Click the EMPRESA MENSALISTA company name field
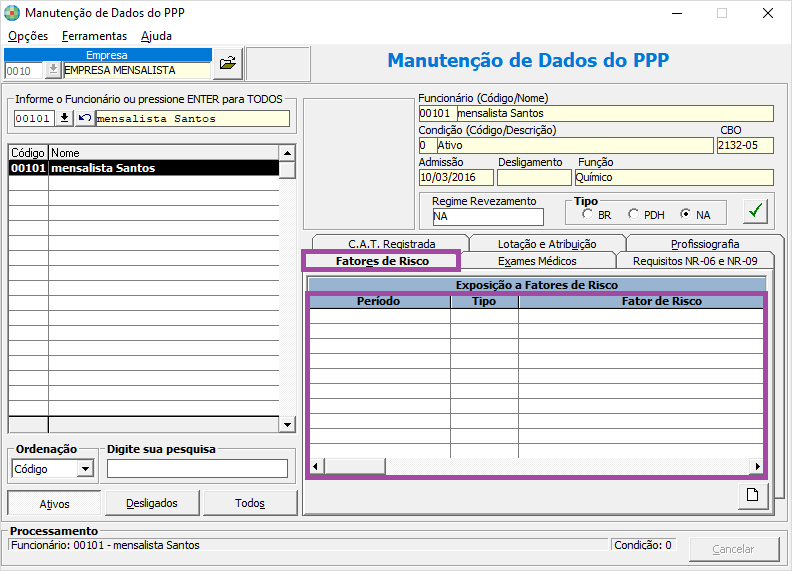Viewport: 792px width, 571px height. pyautogui.click(x=136, y=70)
